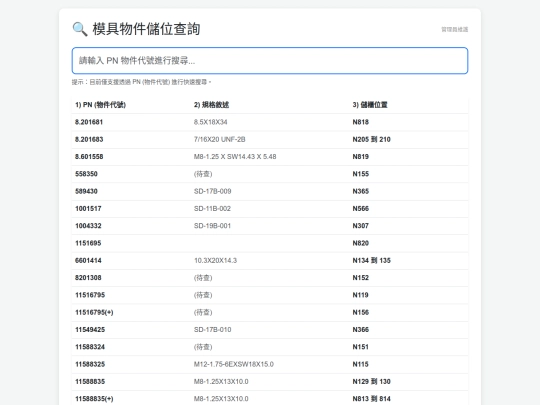Select PN cell 11588835 without plus sign
540x405 pixels.
point(90,382)
